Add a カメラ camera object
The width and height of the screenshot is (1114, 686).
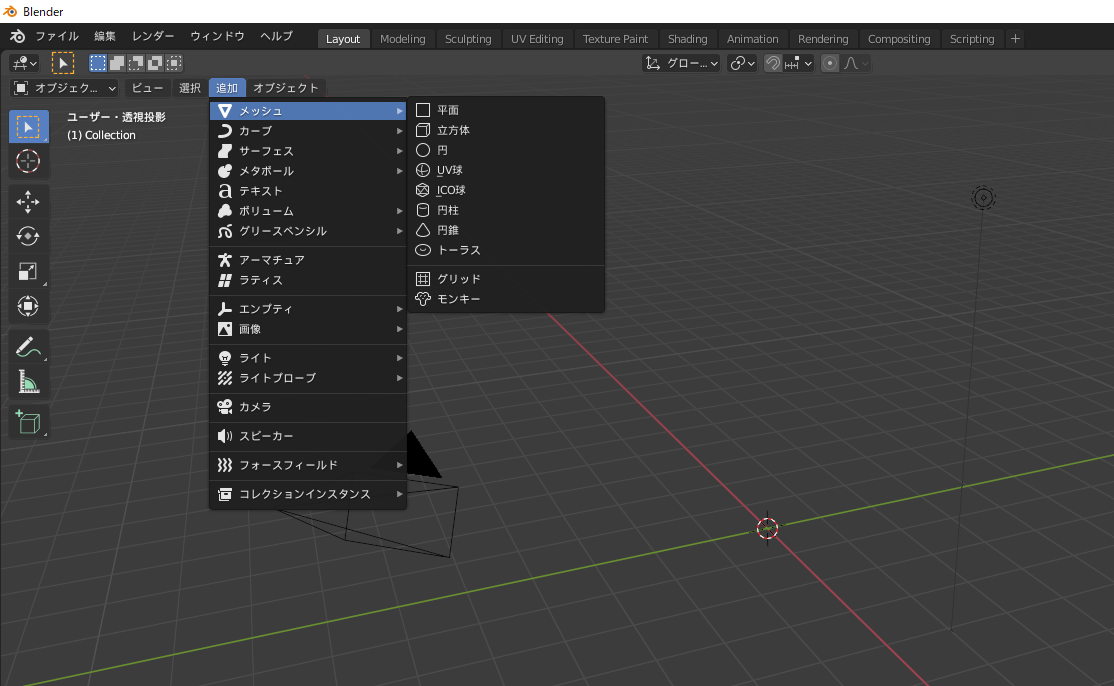click(308, 407)
